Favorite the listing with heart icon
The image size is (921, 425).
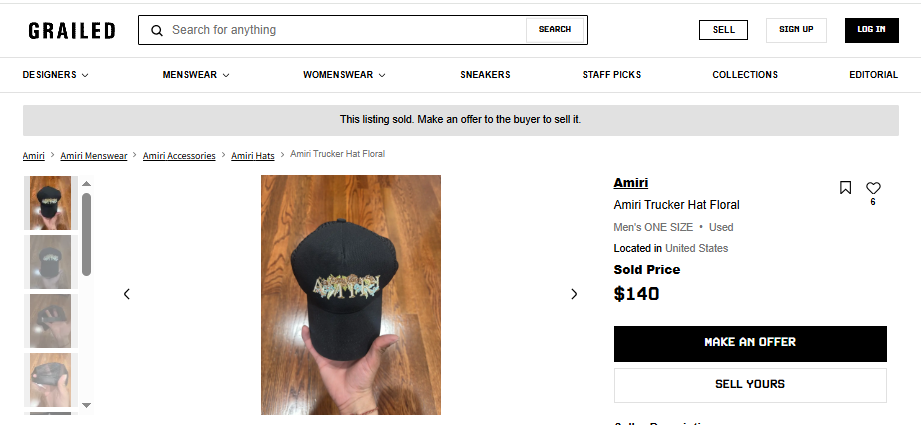click(873, 188)
